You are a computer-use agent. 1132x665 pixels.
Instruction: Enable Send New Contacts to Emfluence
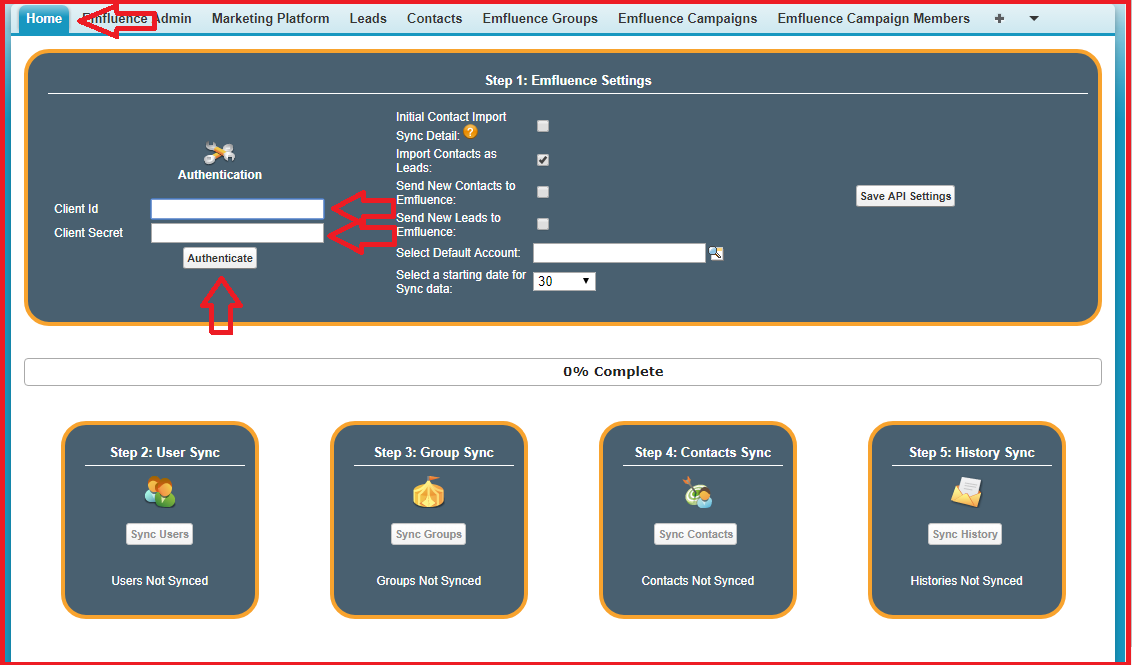(x=543, y=192)
